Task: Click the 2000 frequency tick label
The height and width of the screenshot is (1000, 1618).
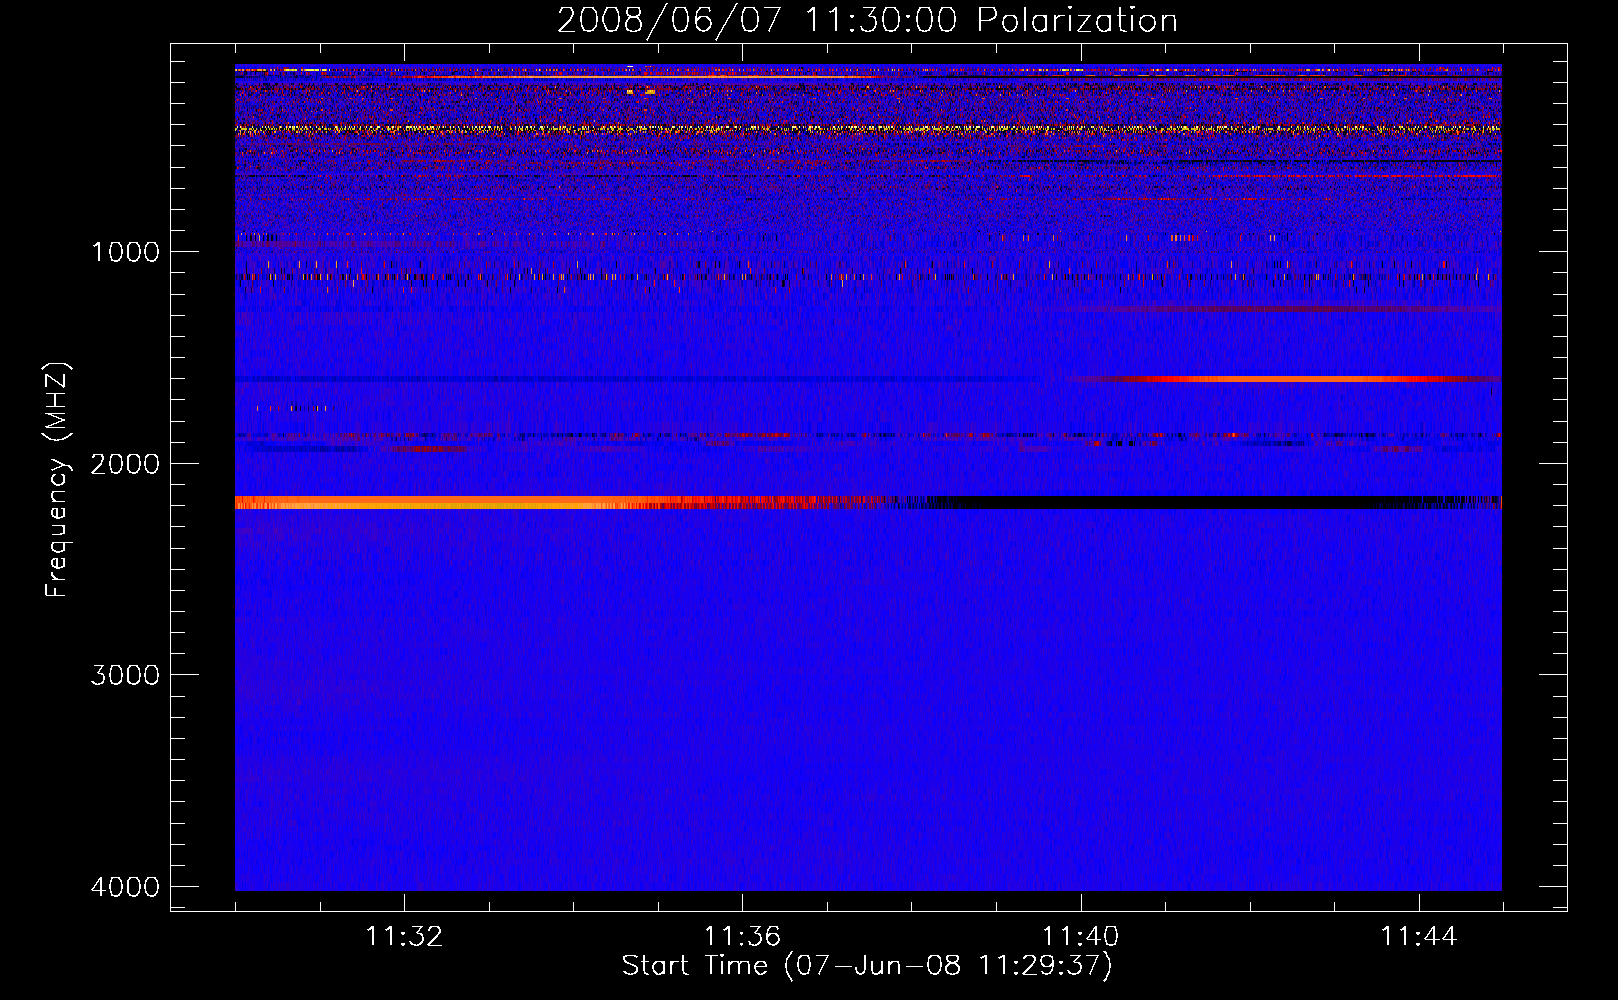Action: tap(125, 463)
